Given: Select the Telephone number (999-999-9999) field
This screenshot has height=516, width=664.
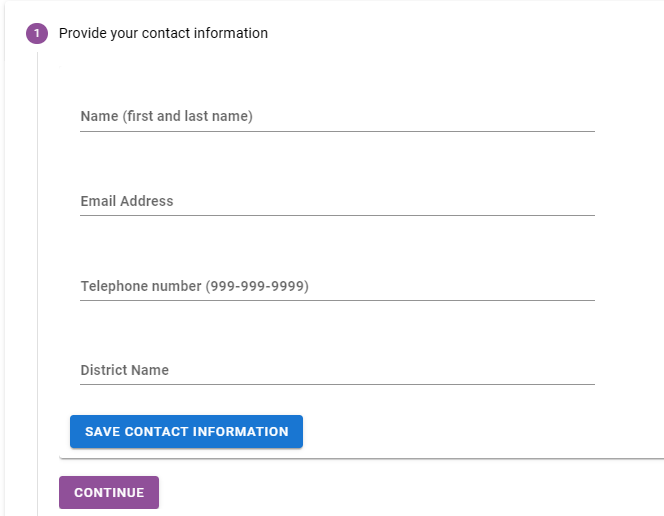Looking at the screenshot, I should [337, 286].
